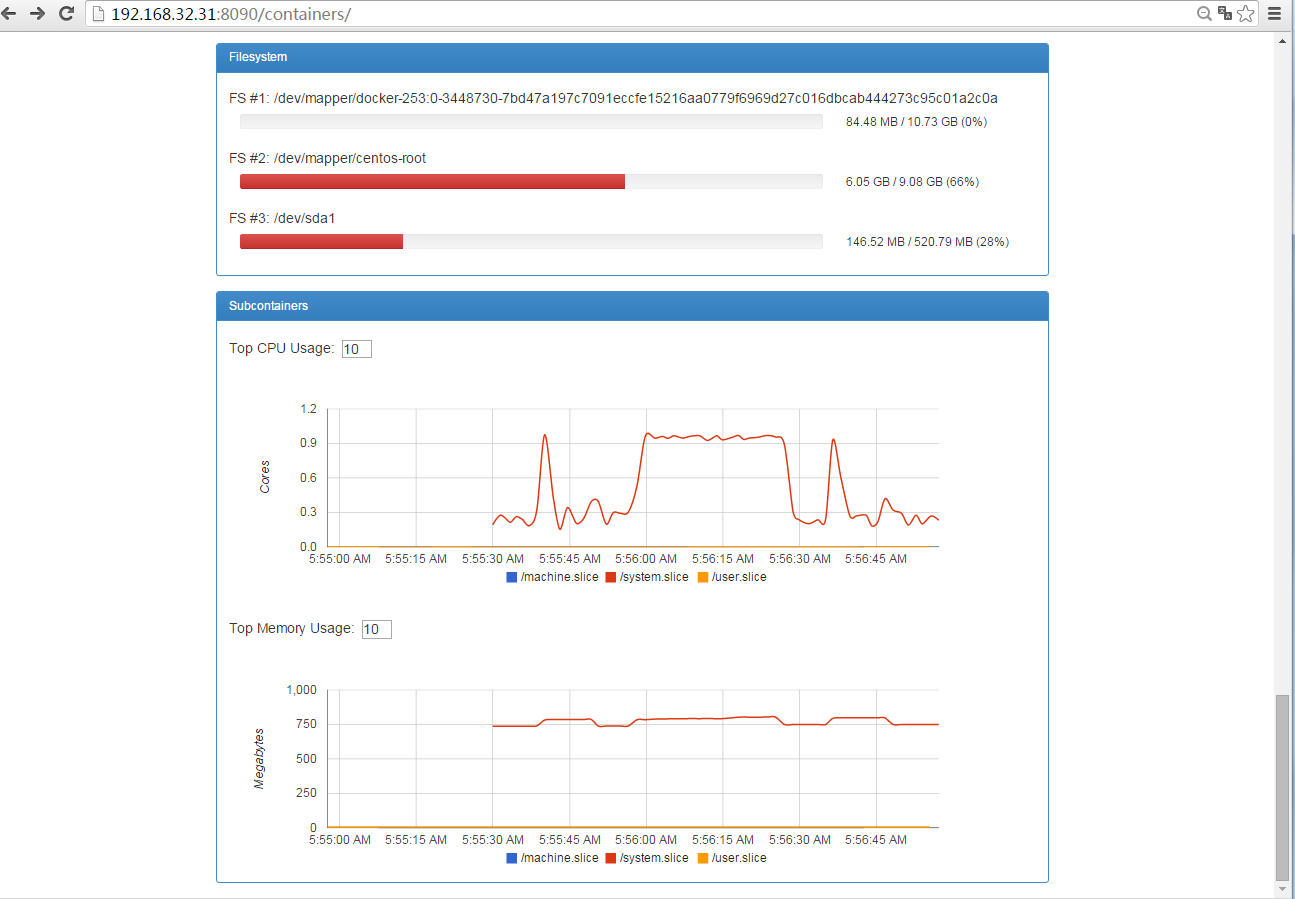Edit the Top Memory Usage count field

377,629
